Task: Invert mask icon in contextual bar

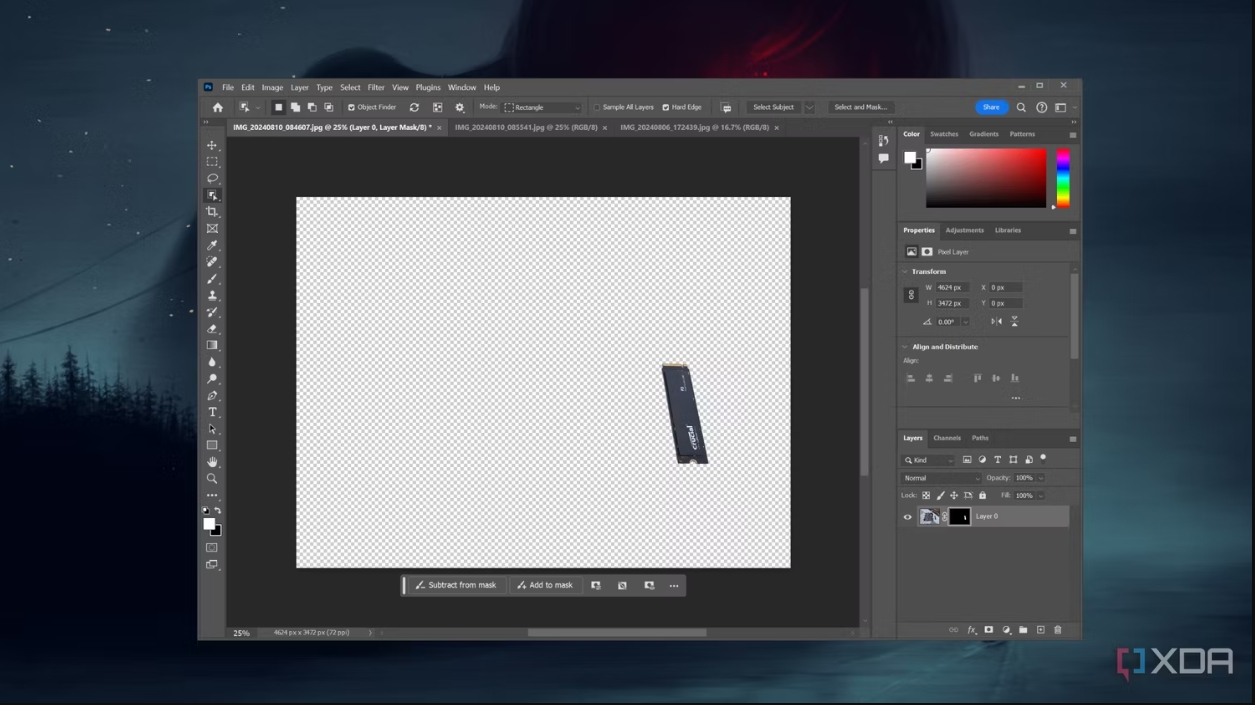Action: [622, 585]
